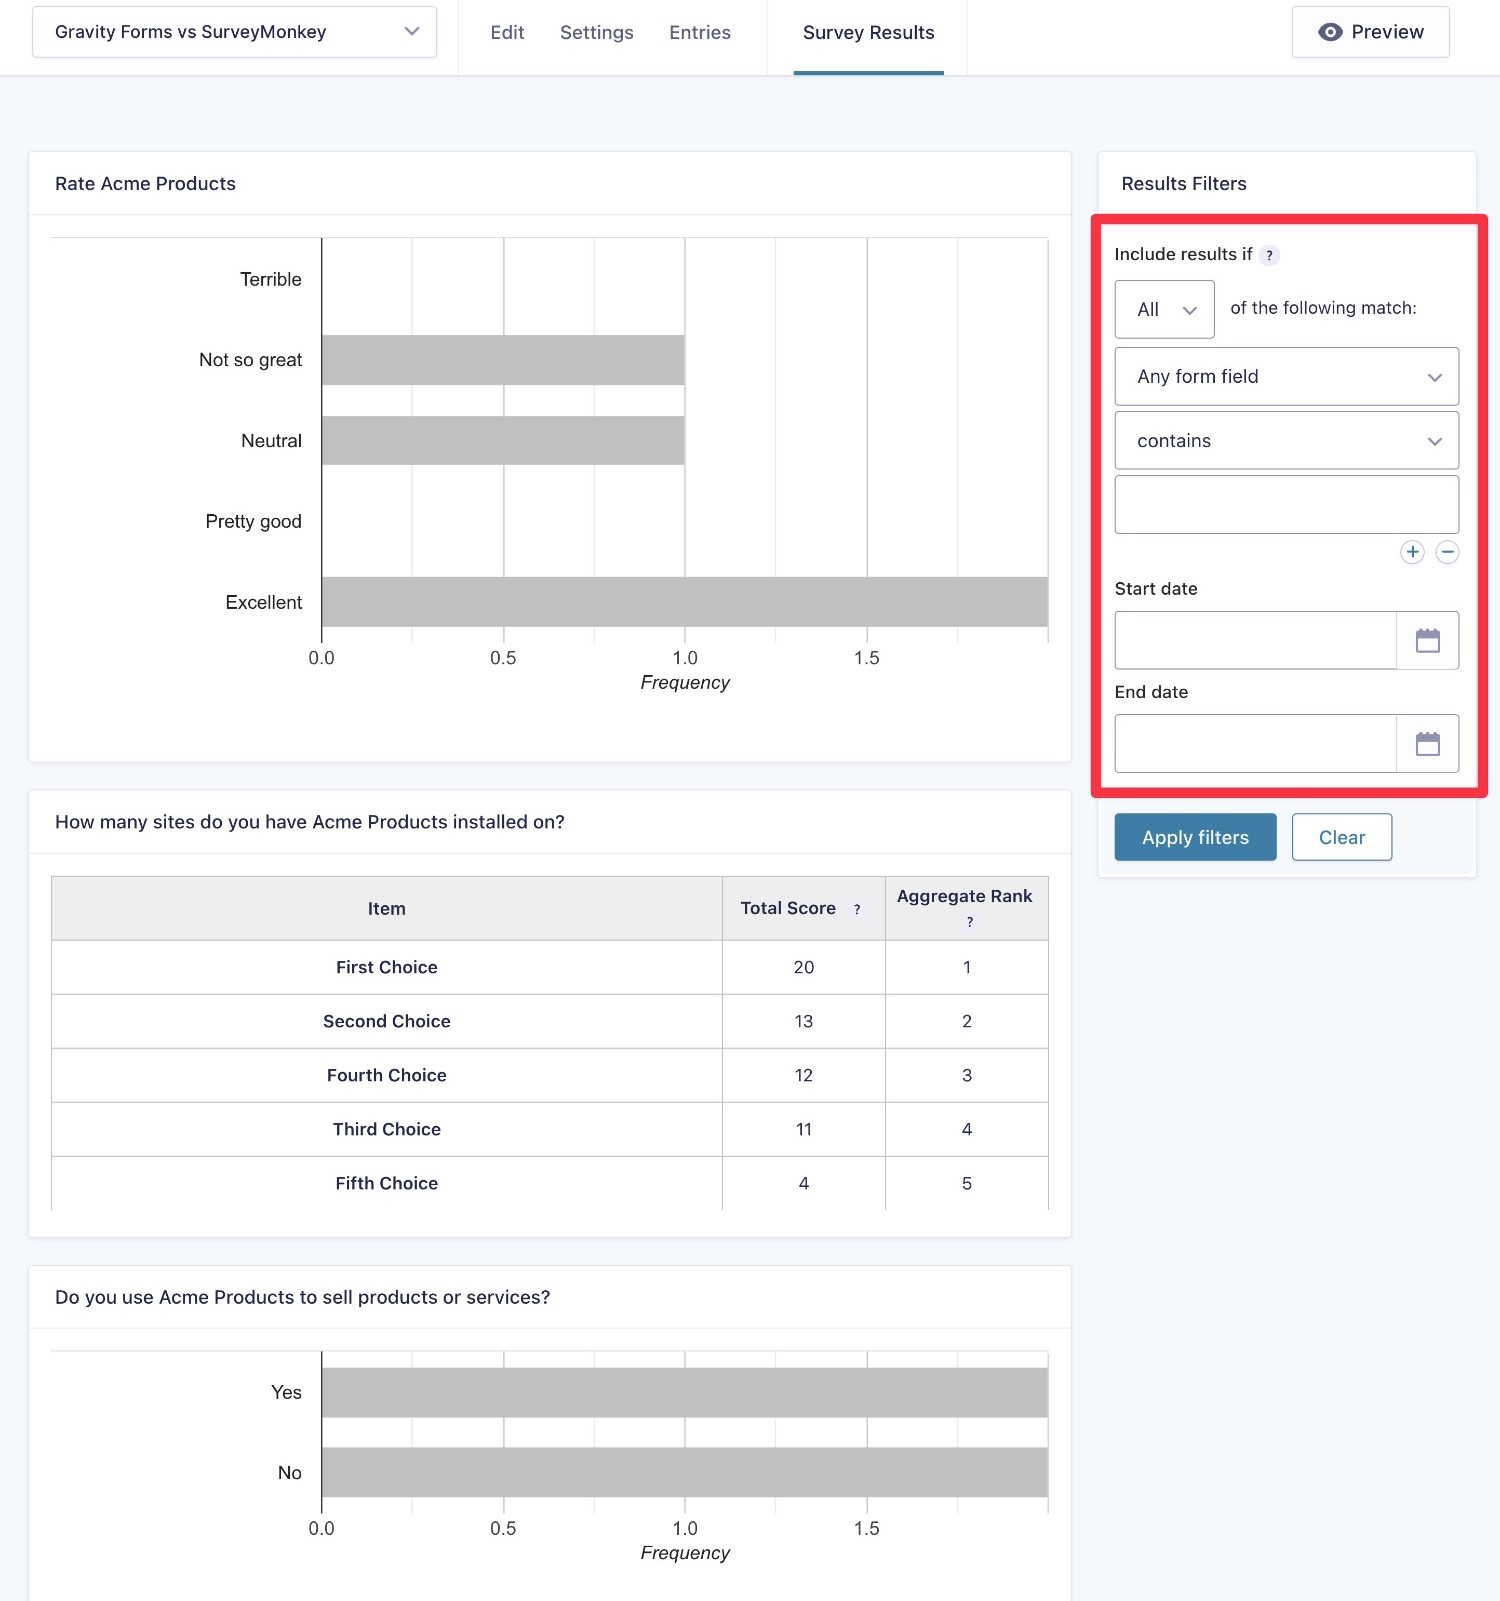This screenshot has width=1500, height=1601.
Task: Select the Second Choice row label
Action: click(x=387, y=1021)
